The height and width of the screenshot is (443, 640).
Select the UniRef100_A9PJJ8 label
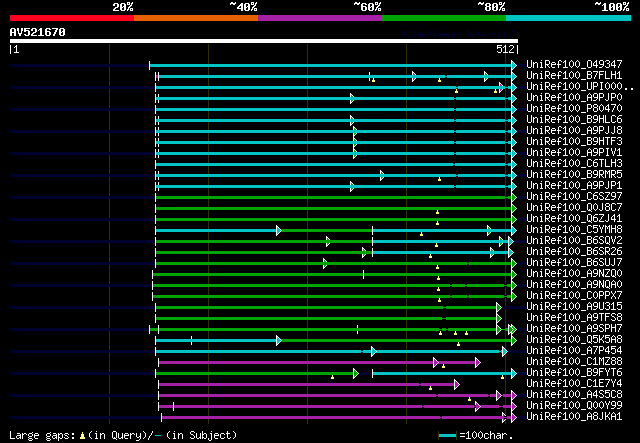pyautogui.click(x=574, y=130)
